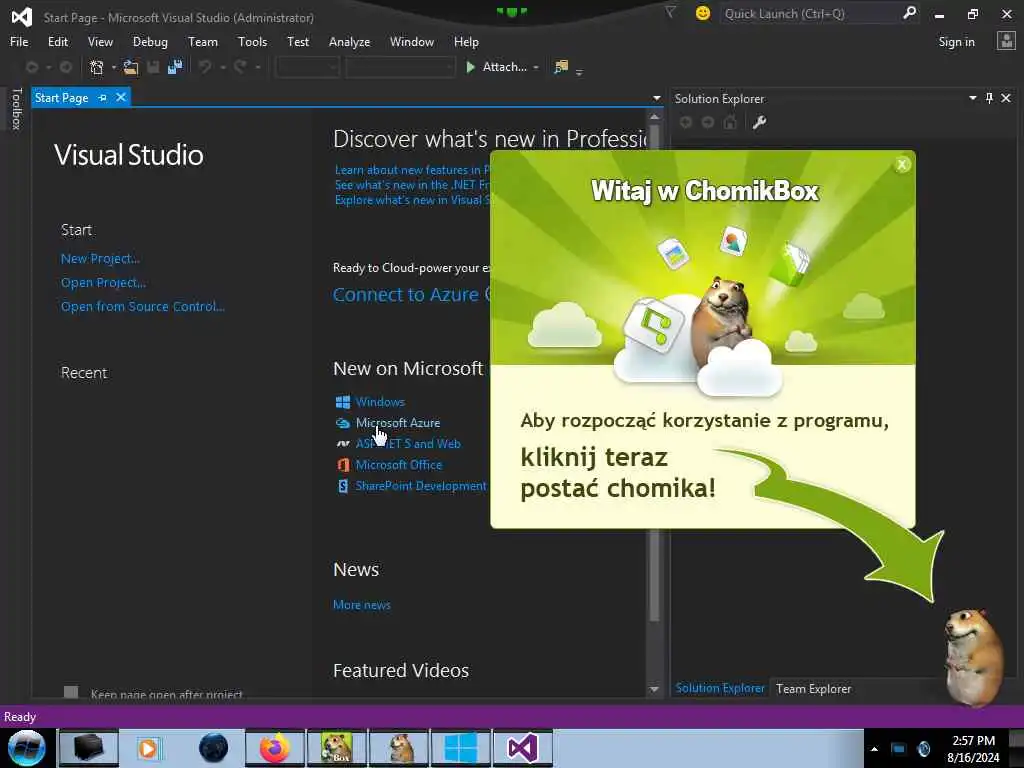Close the Start Page tab
1024x768 pixels.
point(121,97)
